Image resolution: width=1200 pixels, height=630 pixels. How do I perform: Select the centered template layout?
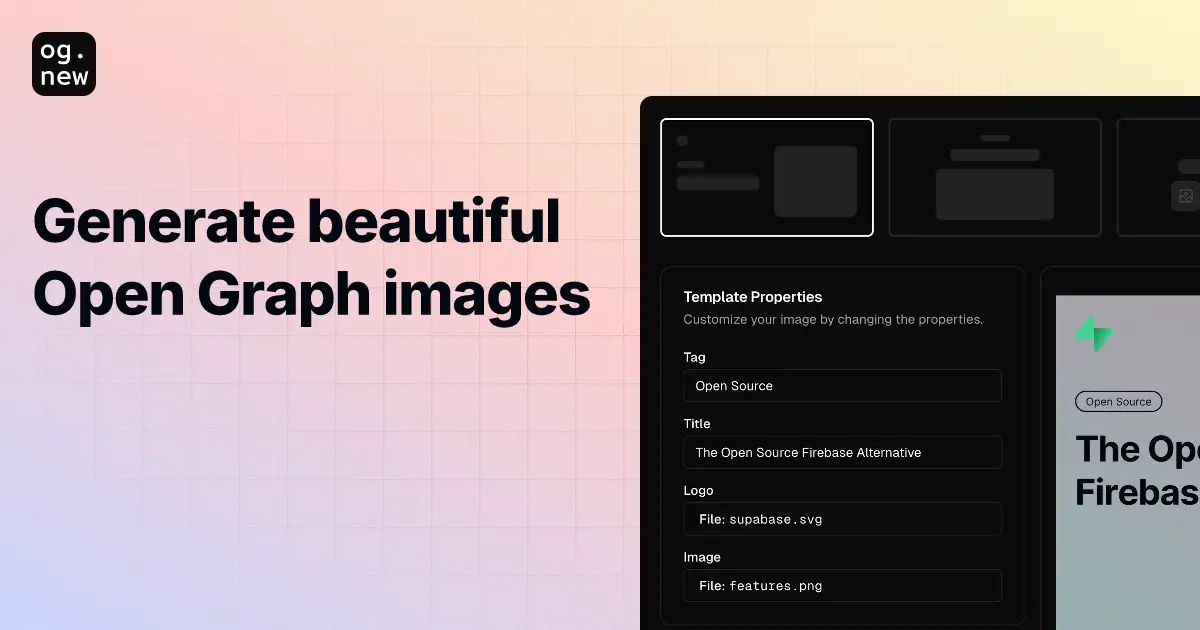pos(994,177)
